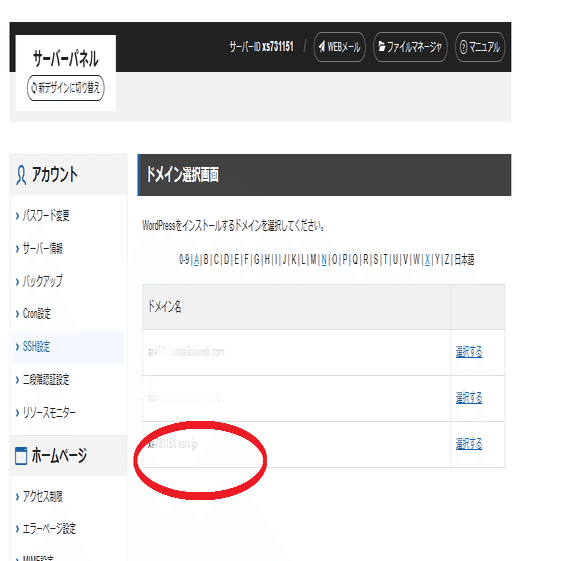
Task: Click 選択する for the .online domain
Action: pyautogui.click(x=469, y=397)
